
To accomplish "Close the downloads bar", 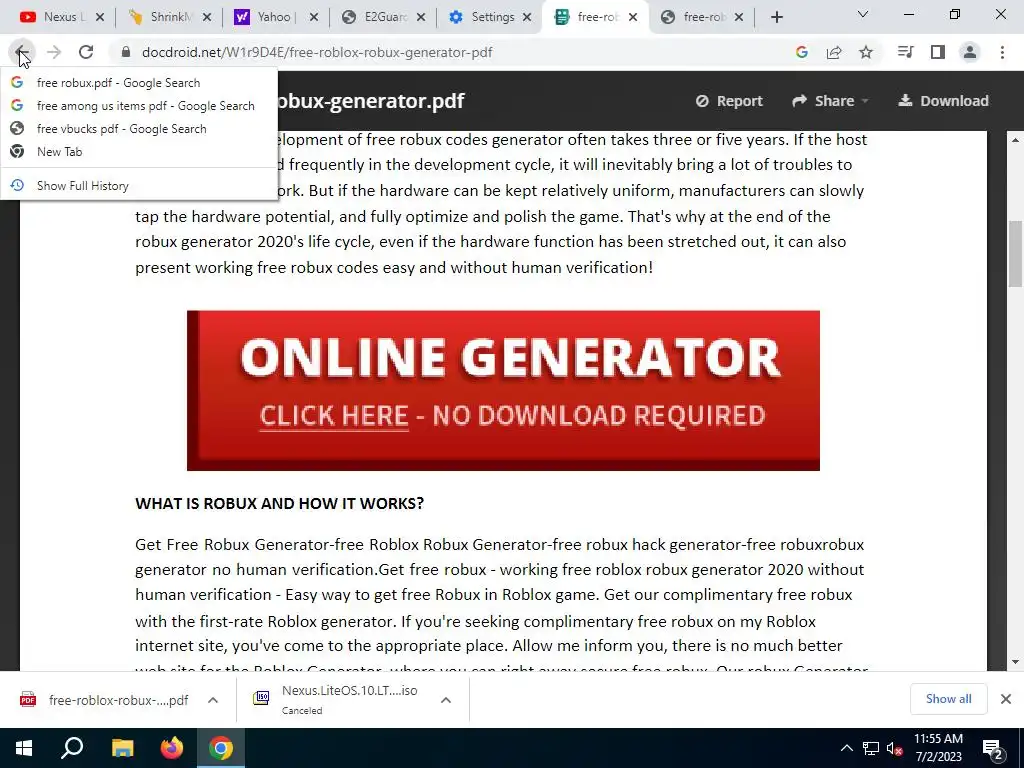I will 1006,699.
